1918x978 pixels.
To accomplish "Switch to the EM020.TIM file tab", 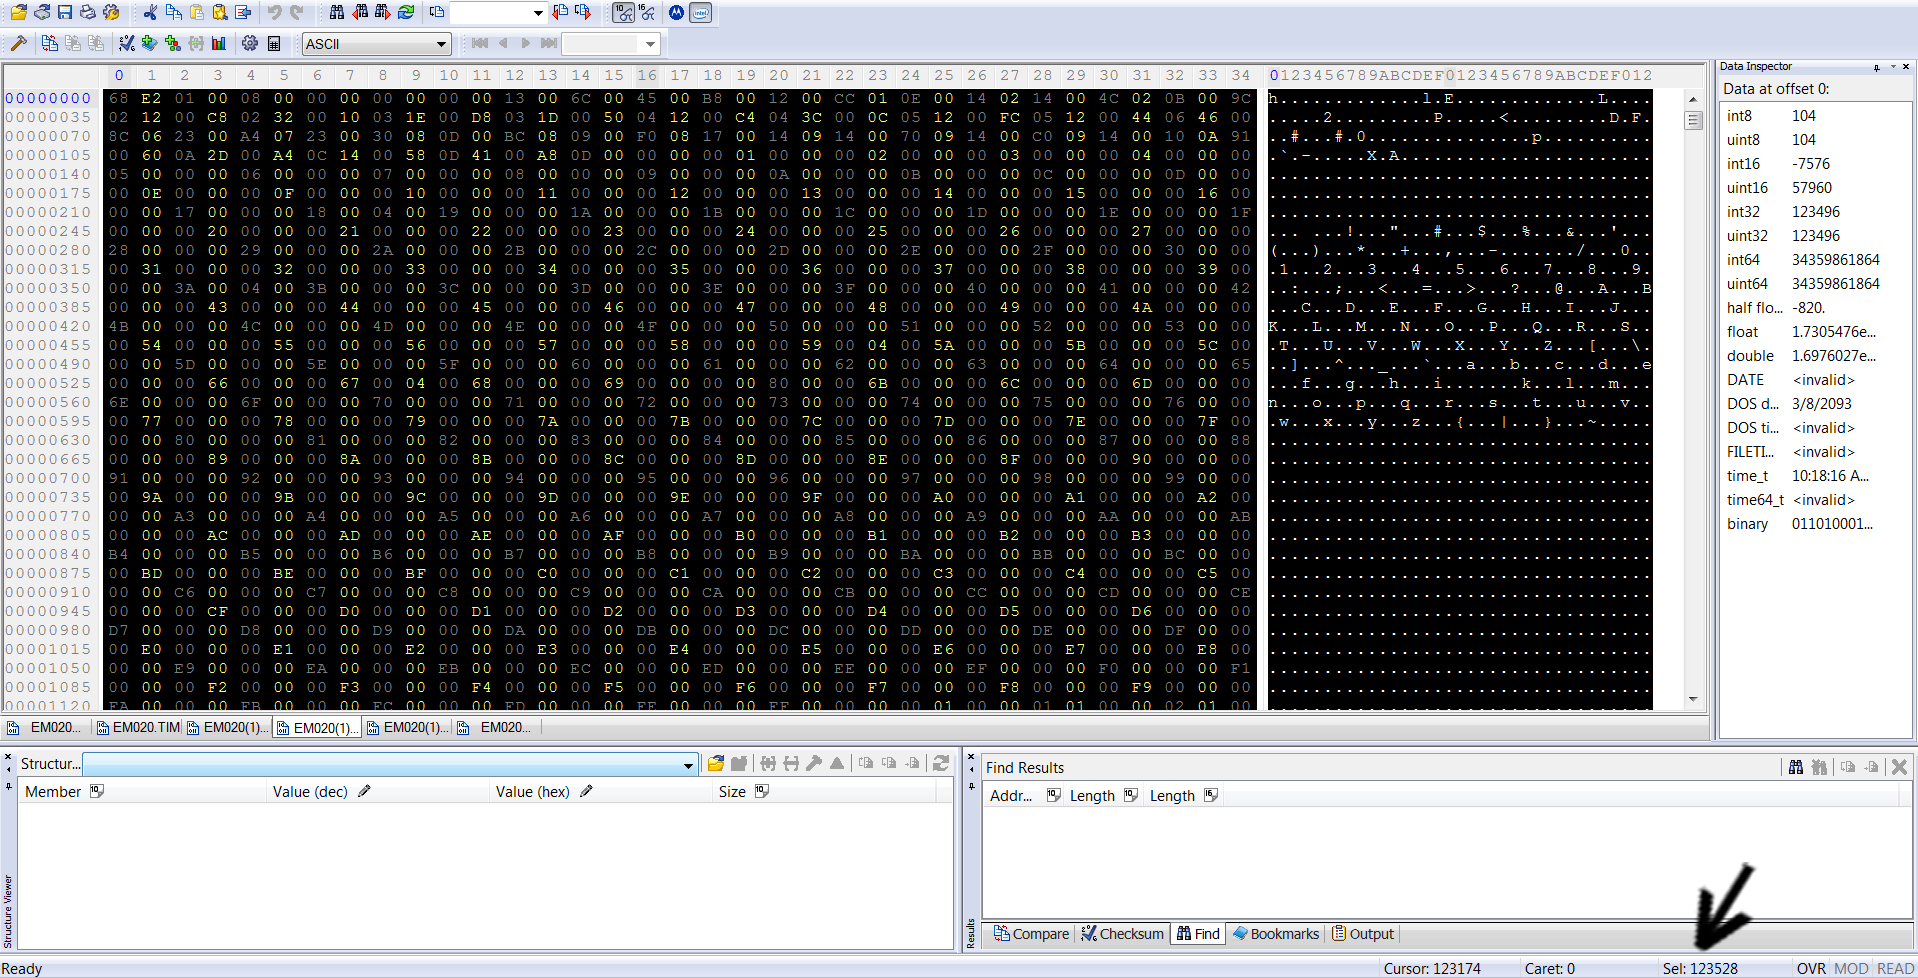I will (x=138, y=727).
